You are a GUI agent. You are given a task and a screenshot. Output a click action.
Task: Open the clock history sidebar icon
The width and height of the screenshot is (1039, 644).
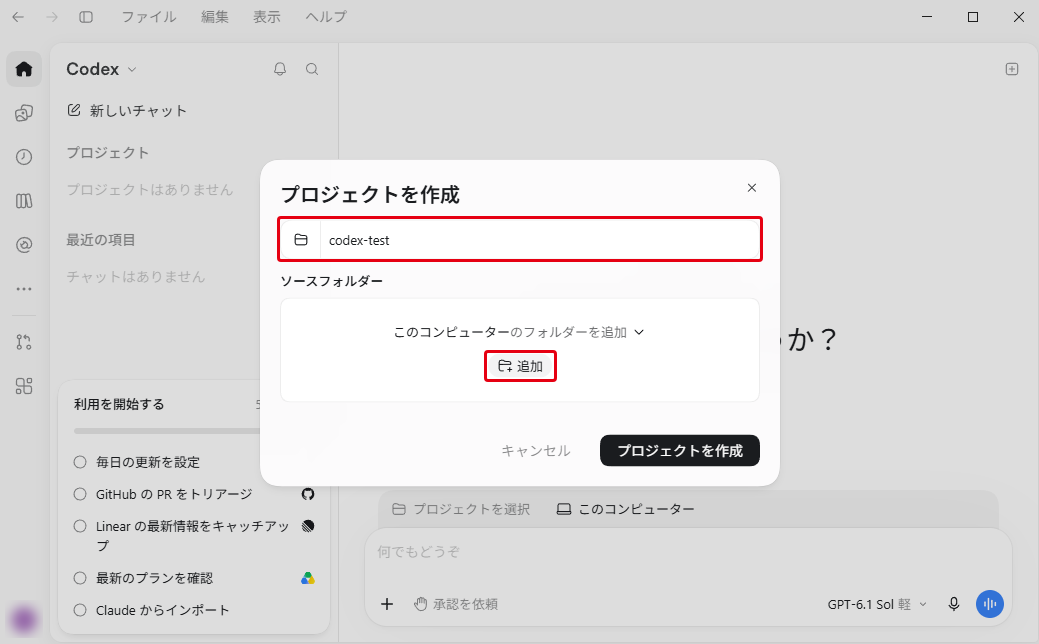coord(24,157)
